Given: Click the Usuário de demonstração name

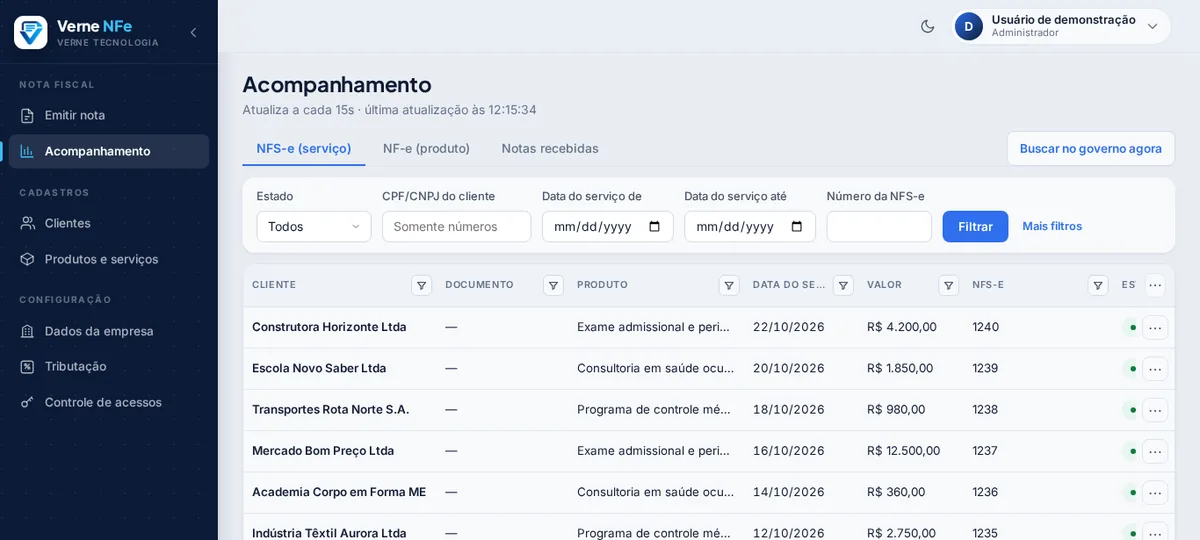Looking at the screenshot, I should (1064, 19).
